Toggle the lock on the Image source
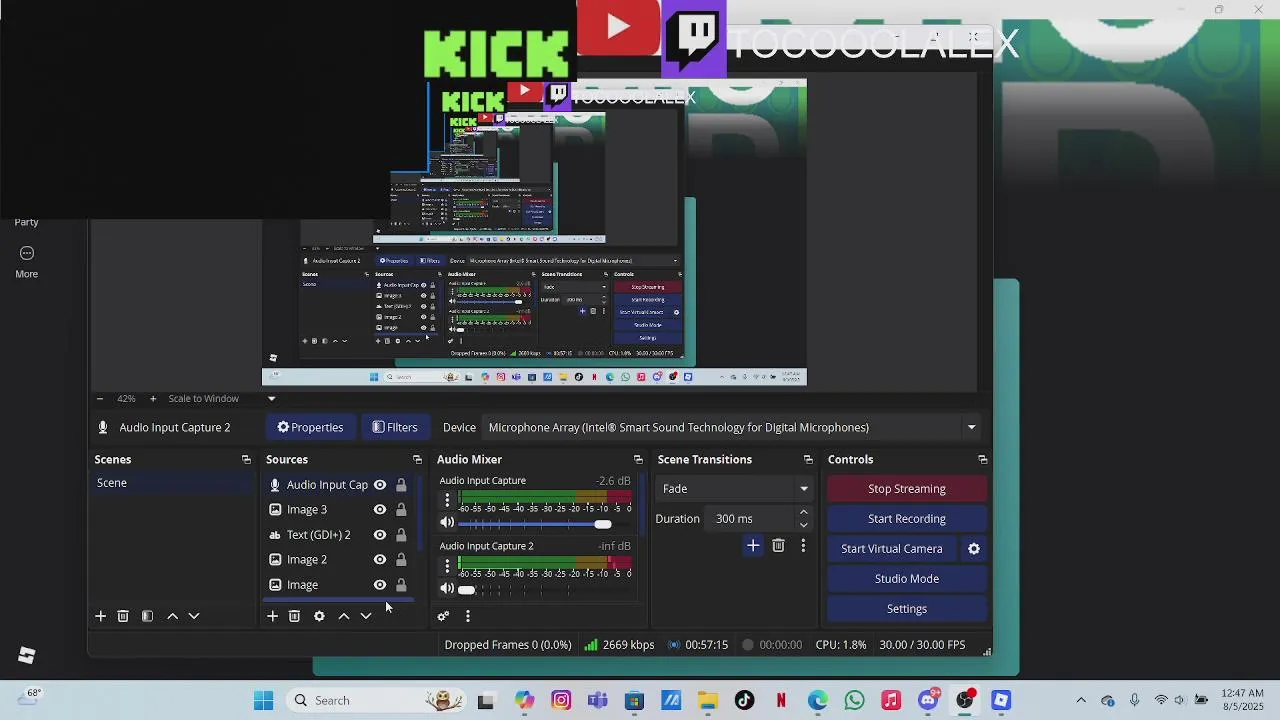This screenshot has width=1280, height=720. 401,585
